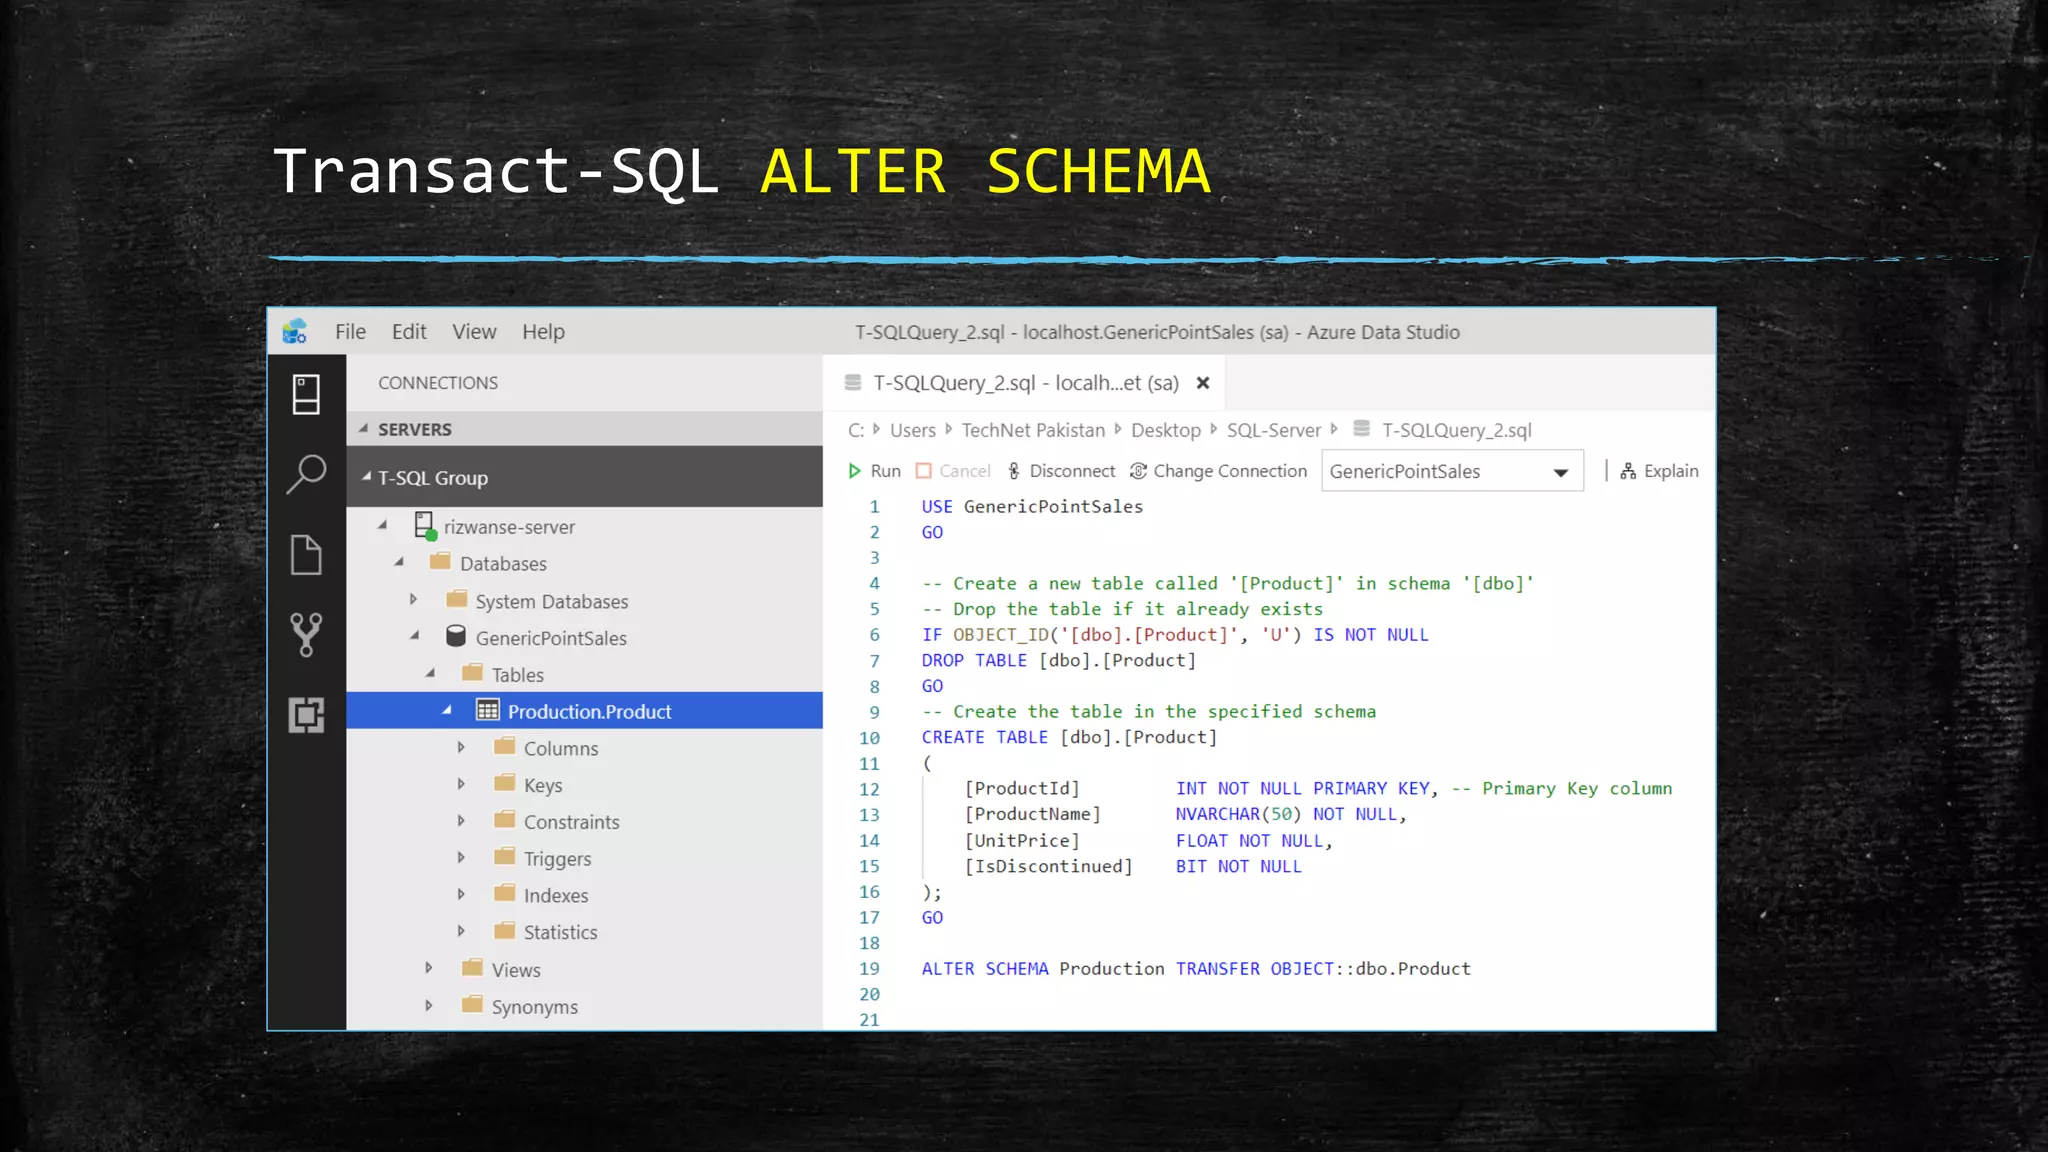Image resolution: width=2048 pixels, height=1152 pixels.
Task: Expand the System Databases node arrow
Action: click(x=413, y=599)
